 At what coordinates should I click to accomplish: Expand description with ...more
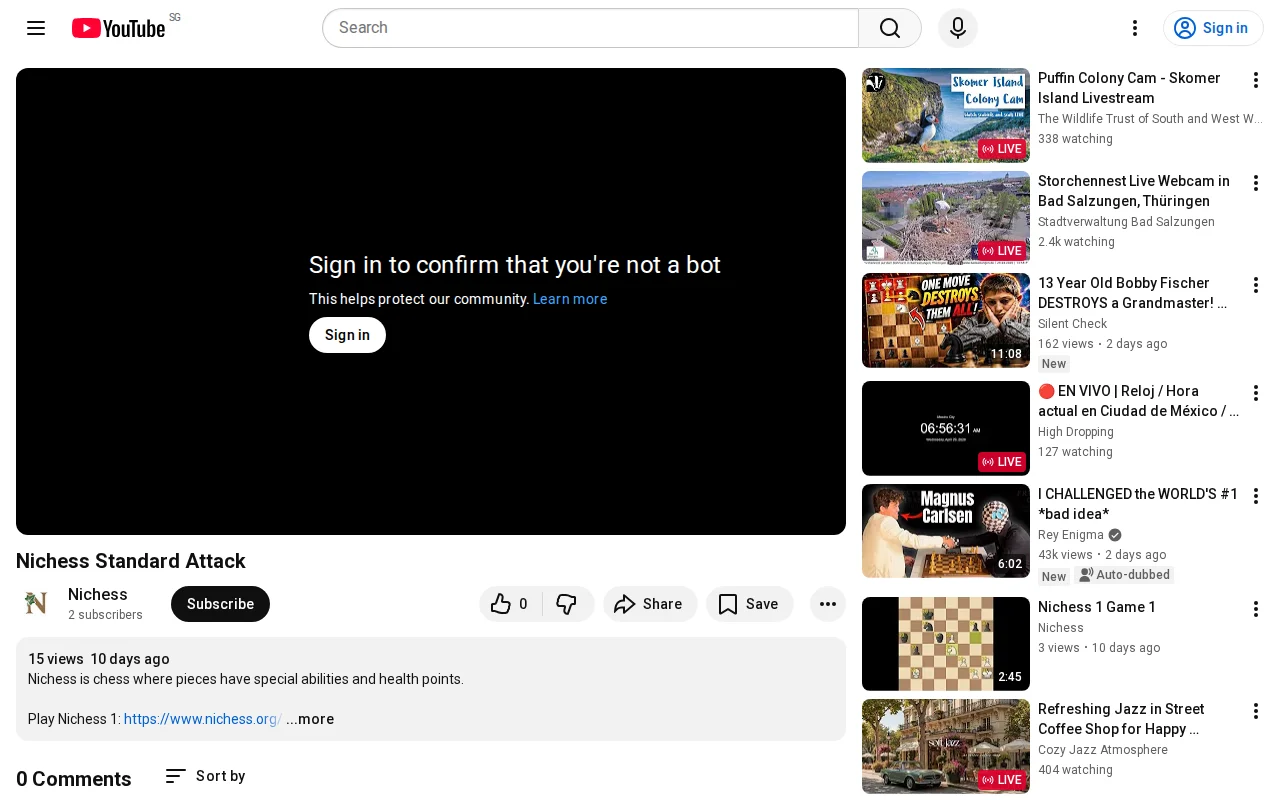tap(310, 719)
